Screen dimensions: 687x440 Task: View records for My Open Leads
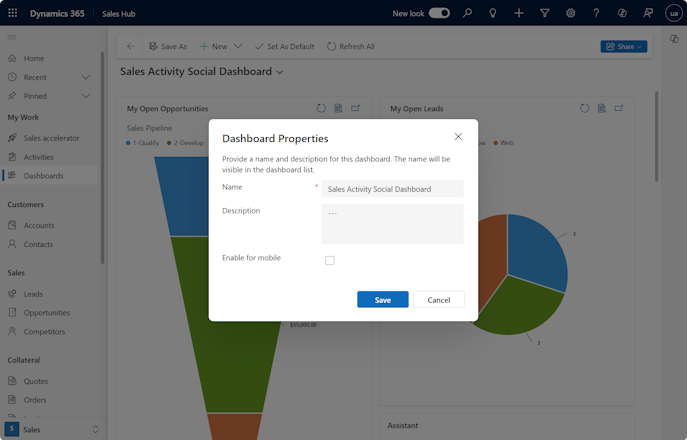tap(602, 108)
